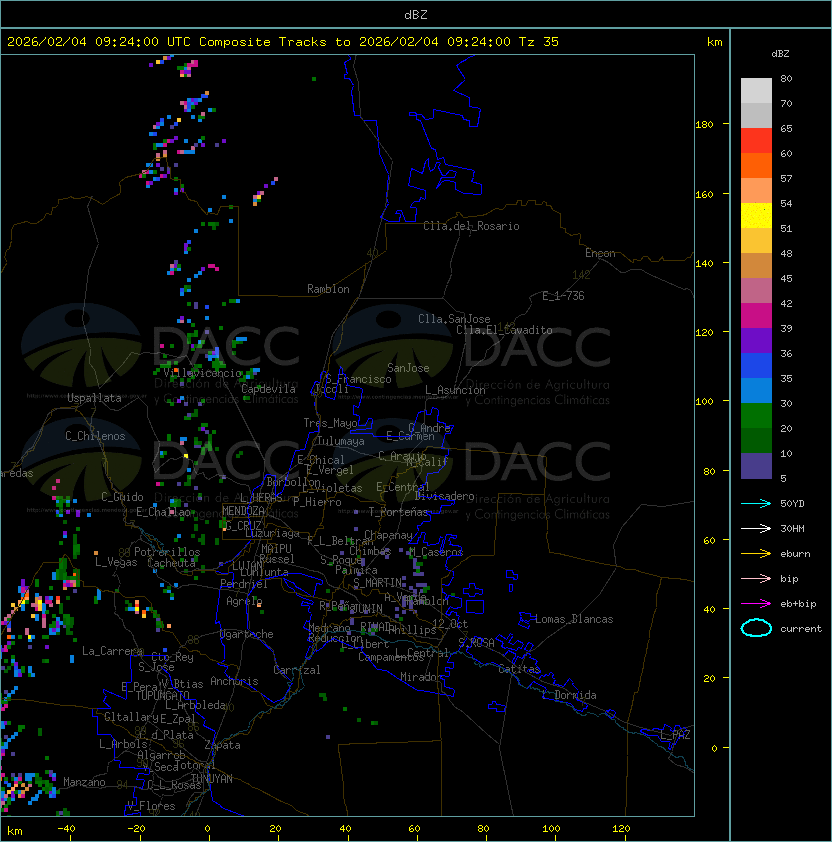The height and width of the screenshot is (842, 832).
Task: Click the Lomas_Blancas label on map
Action: pyautogui.click(x=574, y=619)
